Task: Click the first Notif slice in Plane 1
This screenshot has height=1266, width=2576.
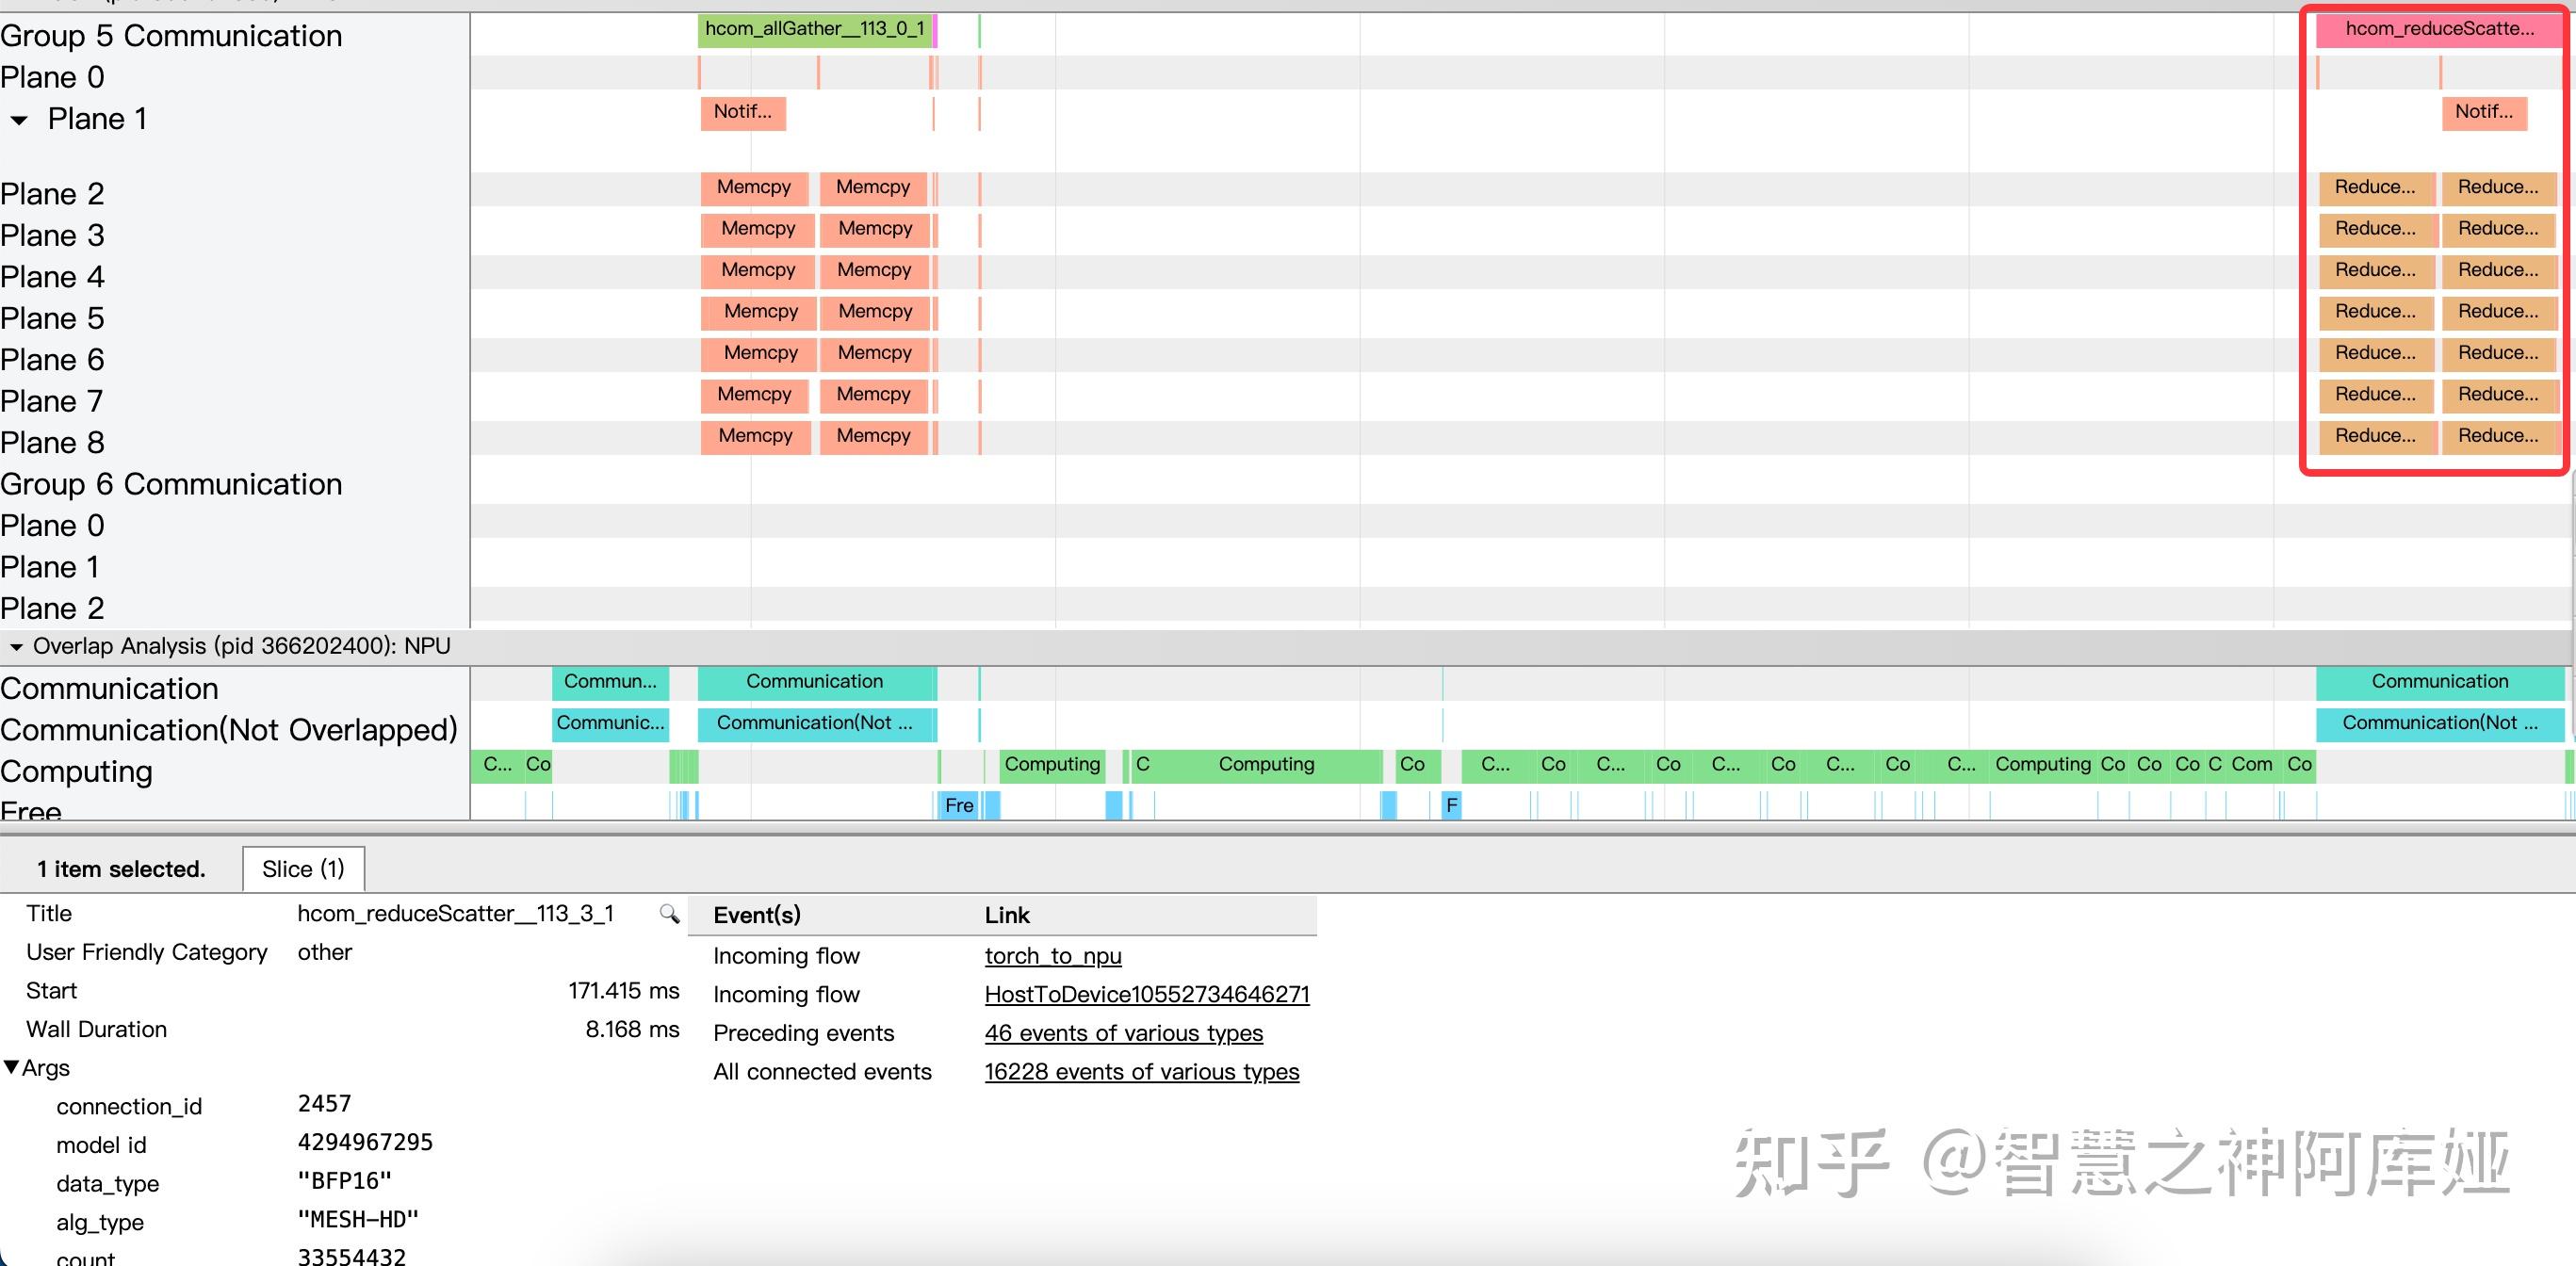Action: click(742, 112)
